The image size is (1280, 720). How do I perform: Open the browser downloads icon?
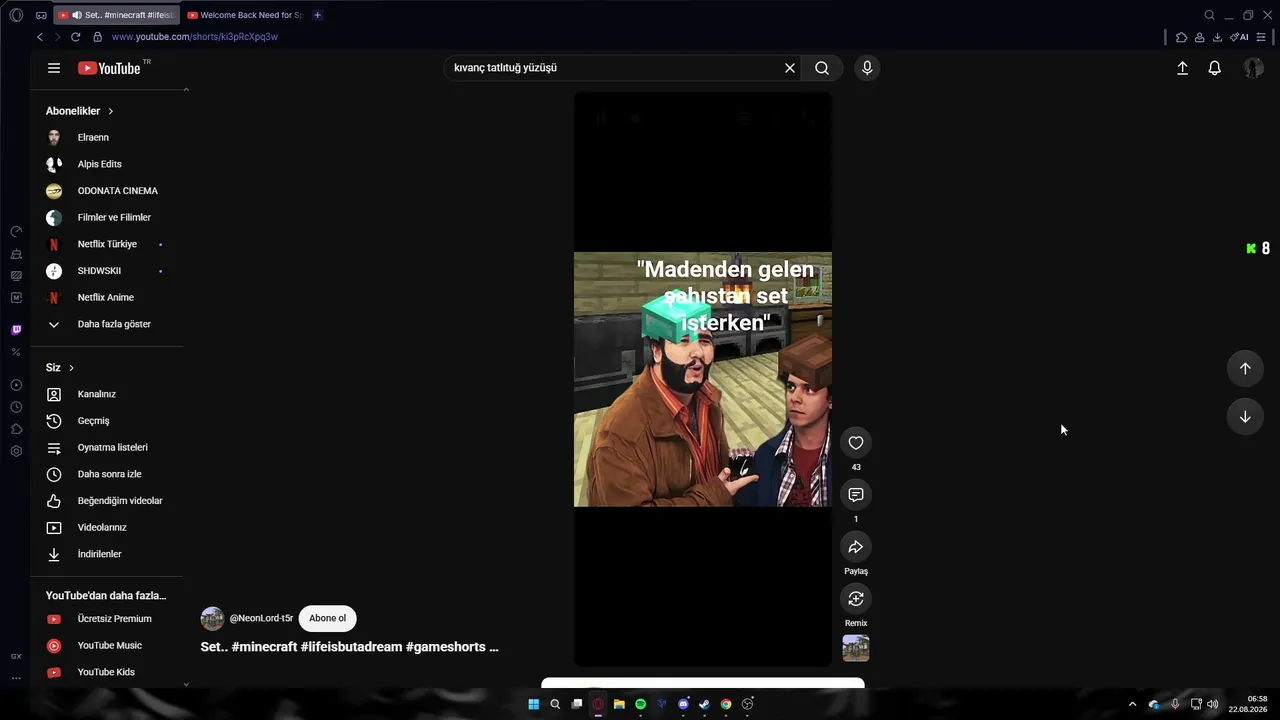pos(1217,37)
